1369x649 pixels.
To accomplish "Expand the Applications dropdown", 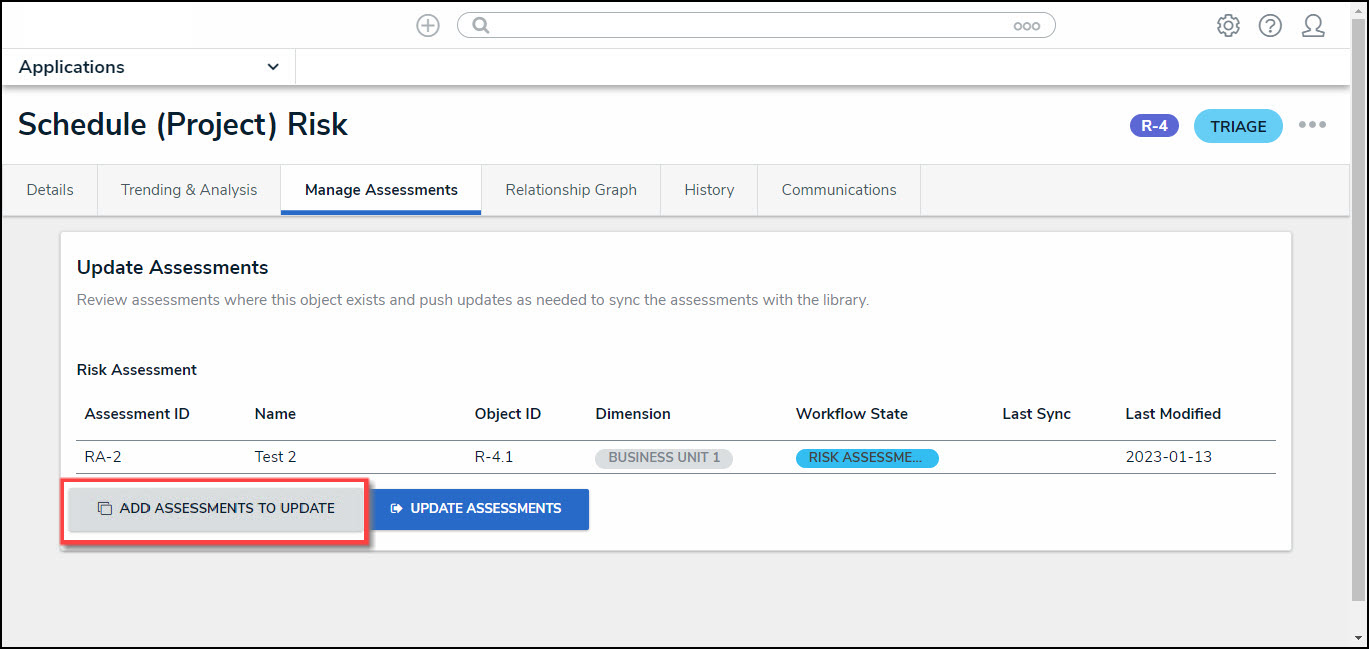I will [148, 67].
